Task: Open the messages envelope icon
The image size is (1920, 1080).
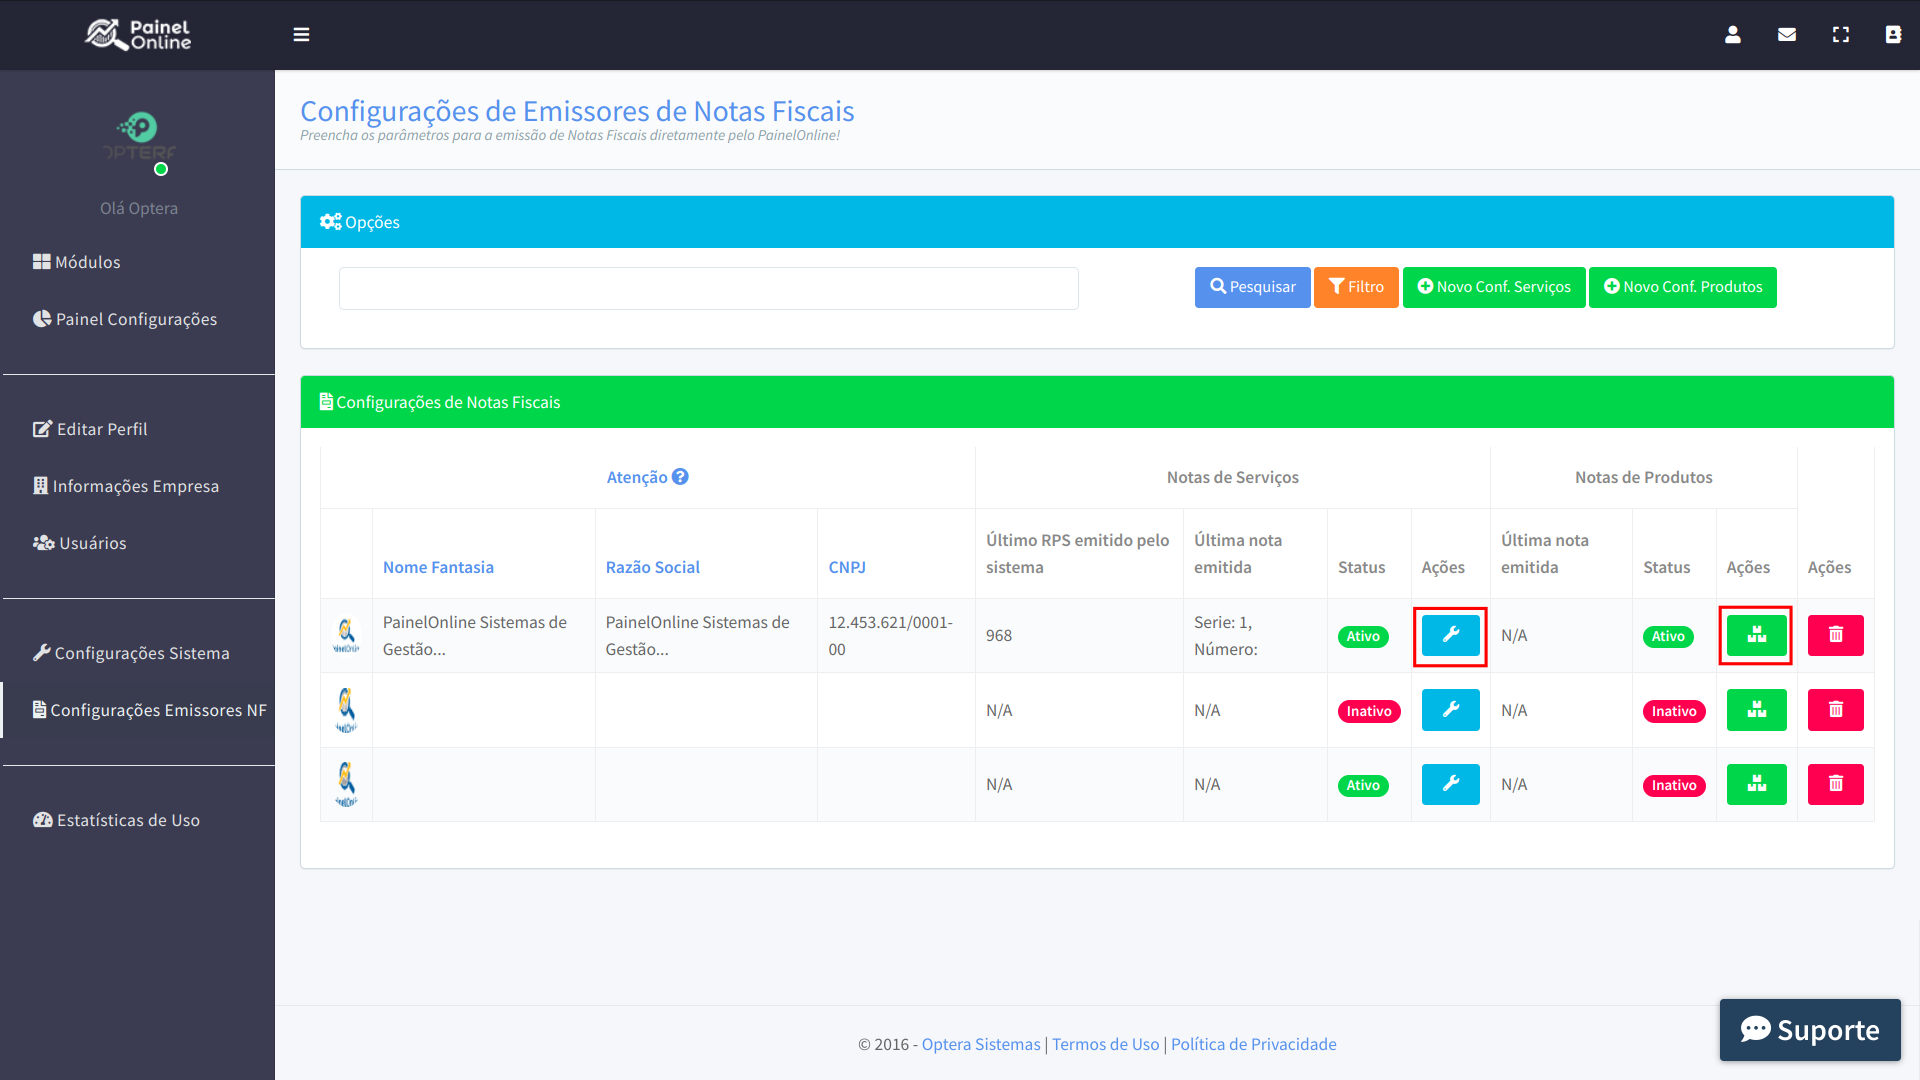Action: 1787,35
